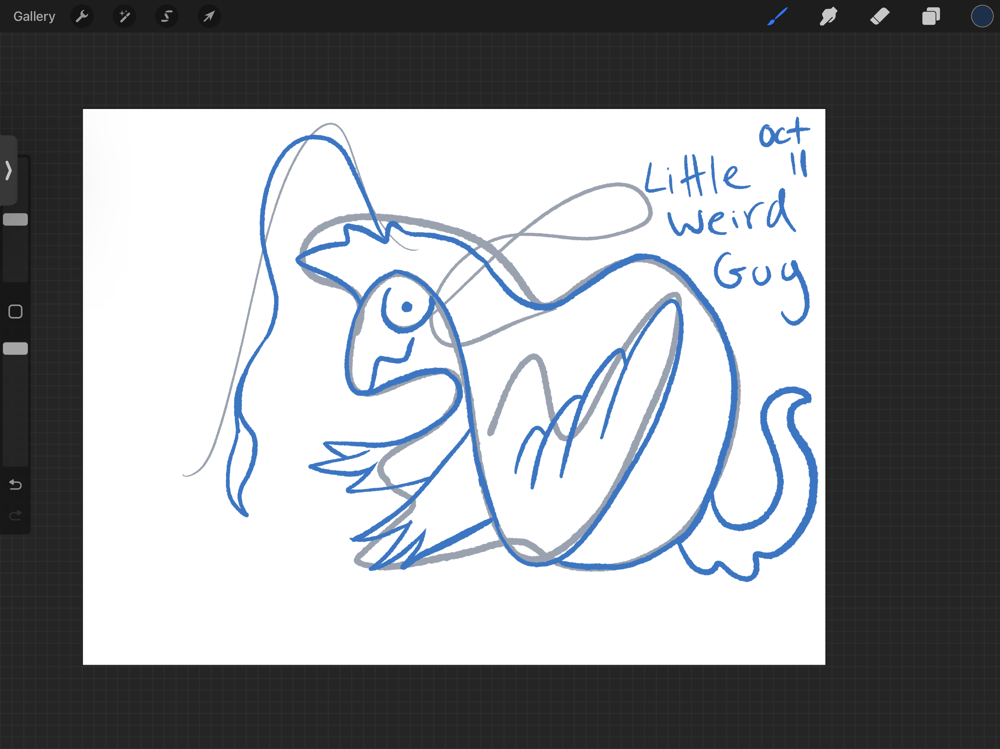Select the Brush tool
The image size is (1000, 749).
(777, 17)
